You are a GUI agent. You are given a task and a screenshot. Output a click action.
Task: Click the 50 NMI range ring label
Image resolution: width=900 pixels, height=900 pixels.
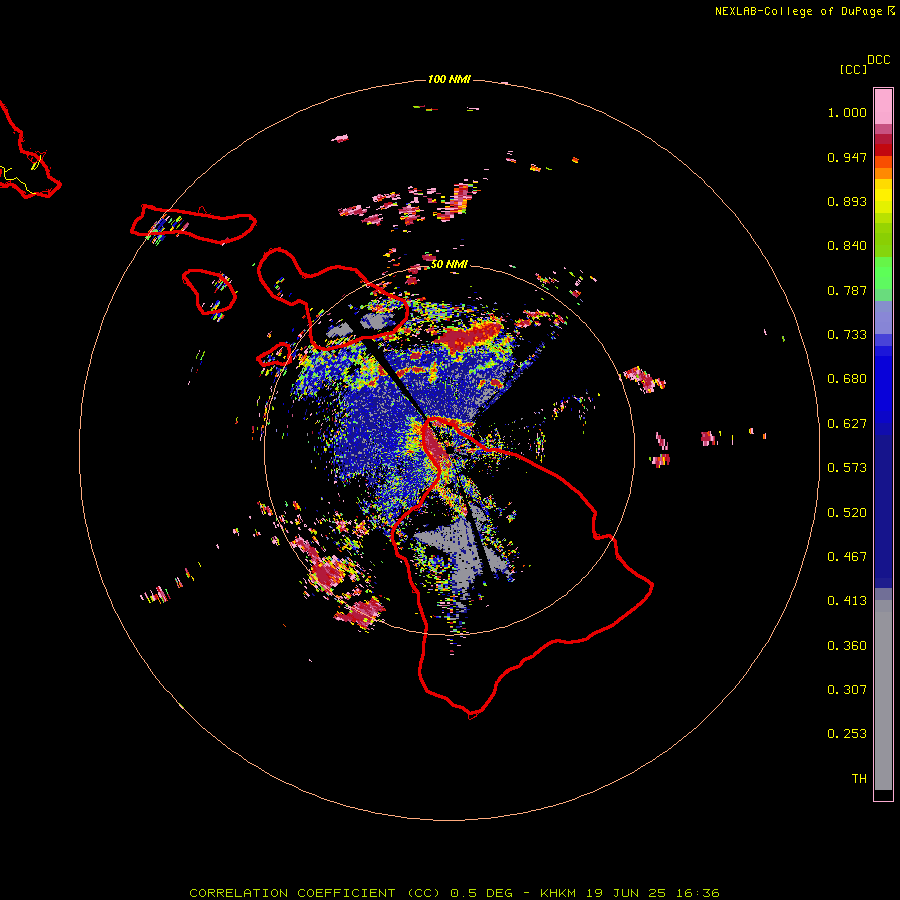point(449,264)
